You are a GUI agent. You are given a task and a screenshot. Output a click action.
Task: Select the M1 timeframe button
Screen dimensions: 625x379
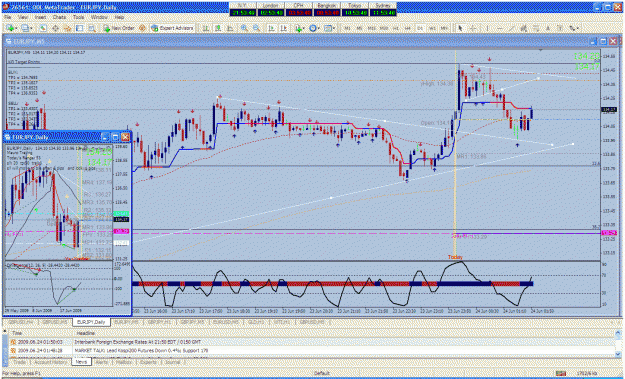[348, 28]
